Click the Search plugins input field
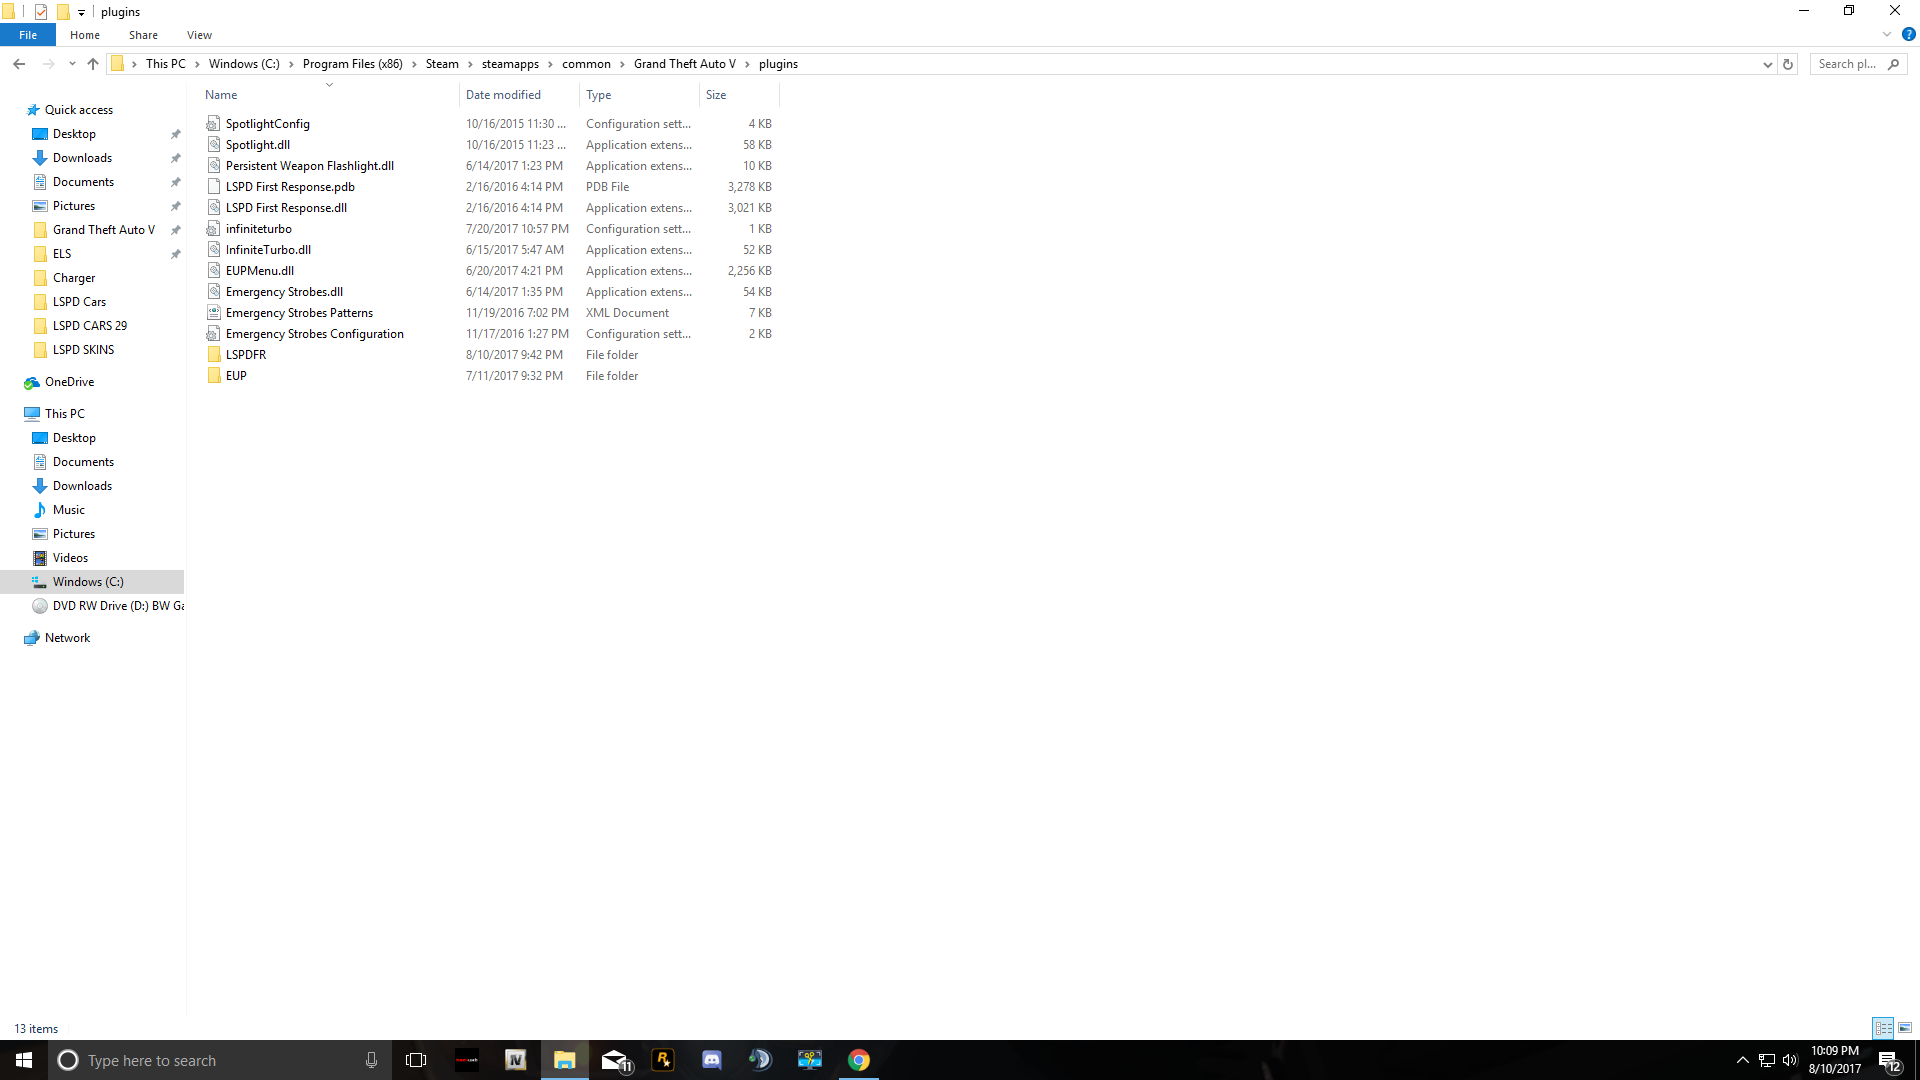The image size is (1920, 1080). pyautogui.click(x=1848, y=64)
